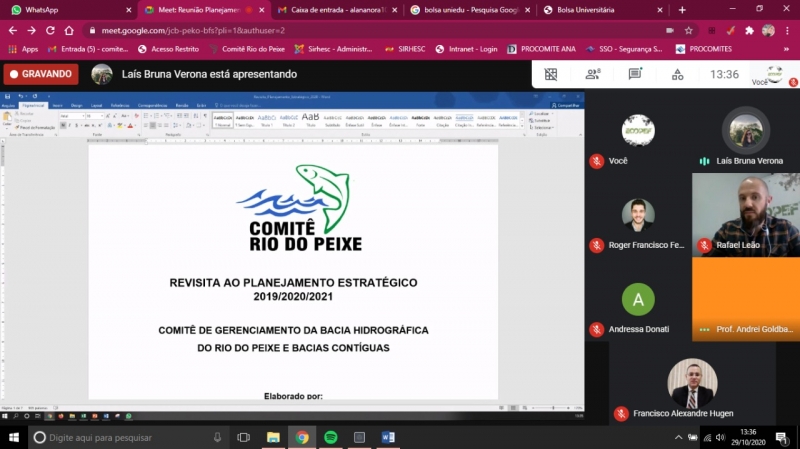Click the presenter avatar beside the presenting notice
Screen dimensions: 800x449
click(x=102, y=74)
